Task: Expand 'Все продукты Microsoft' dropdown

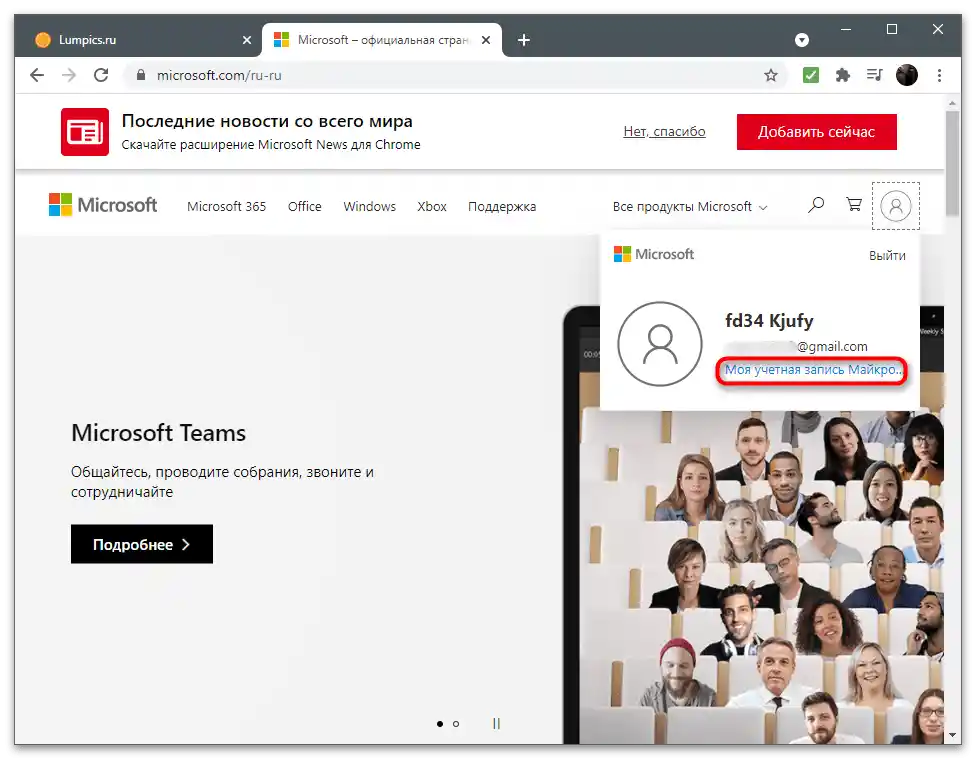Action: tap(690, 206)
